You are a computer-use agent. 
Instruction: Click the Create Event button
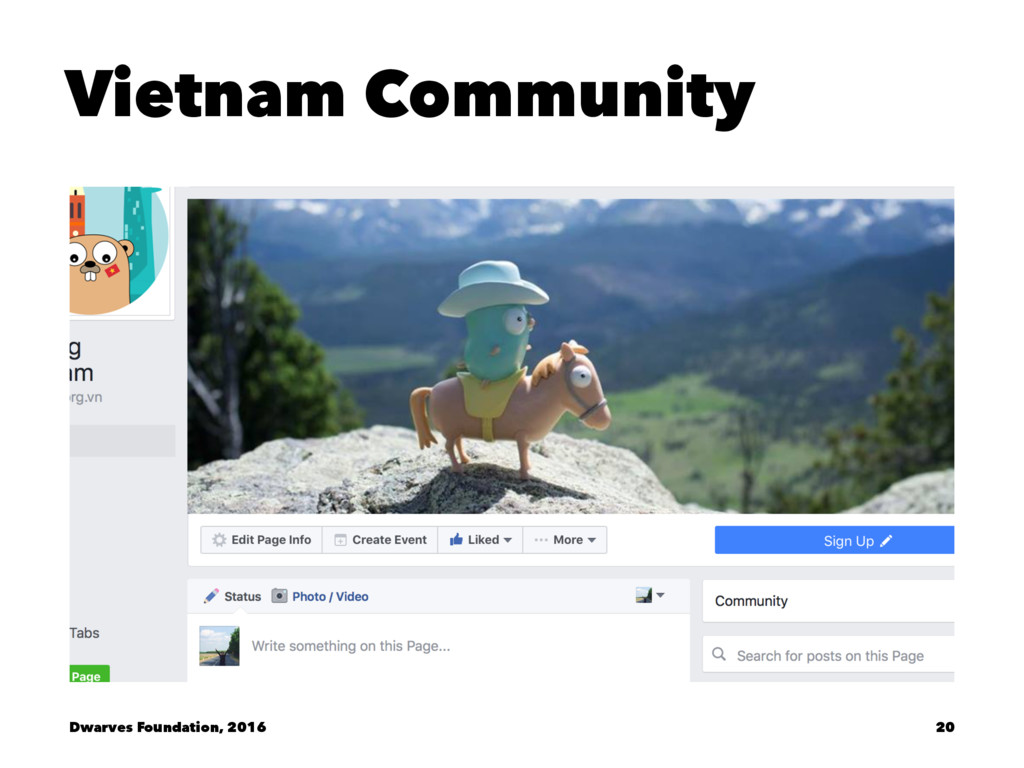380,540
